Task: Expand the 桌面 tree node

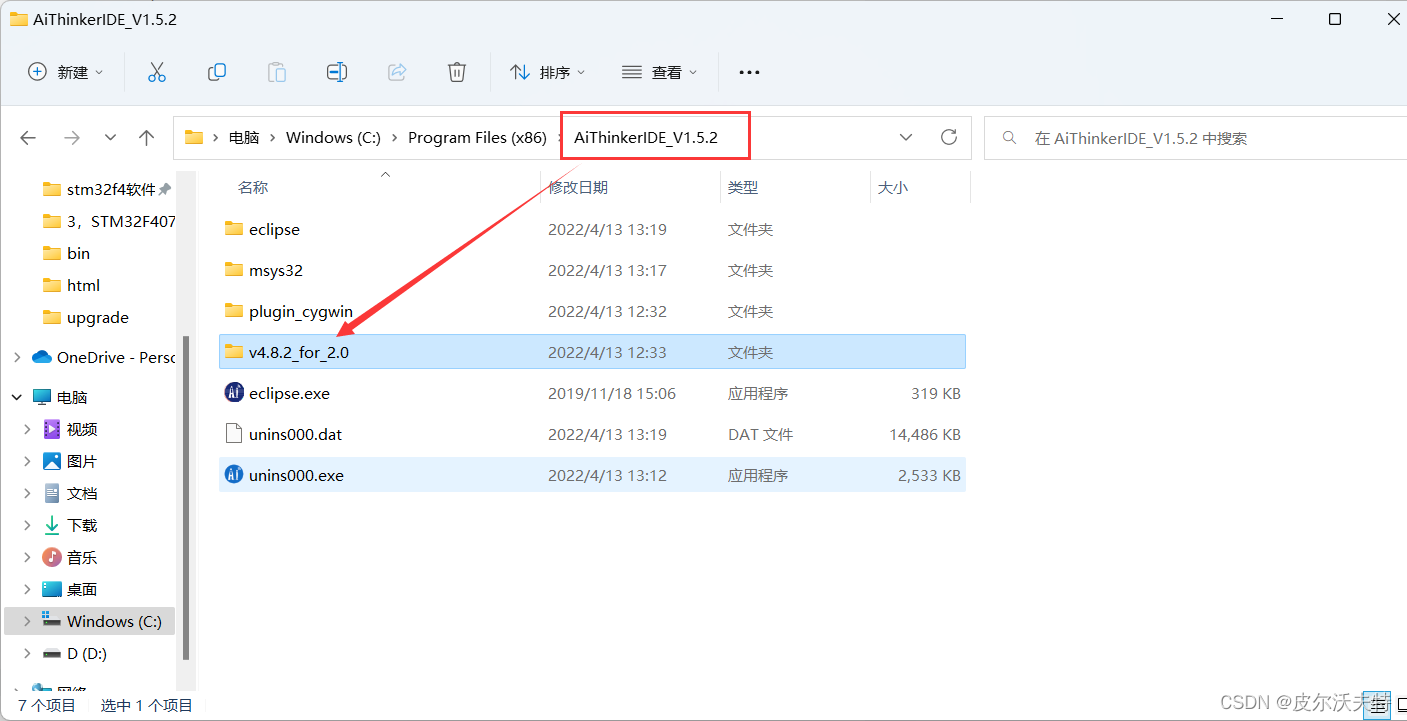Action: 29,589
